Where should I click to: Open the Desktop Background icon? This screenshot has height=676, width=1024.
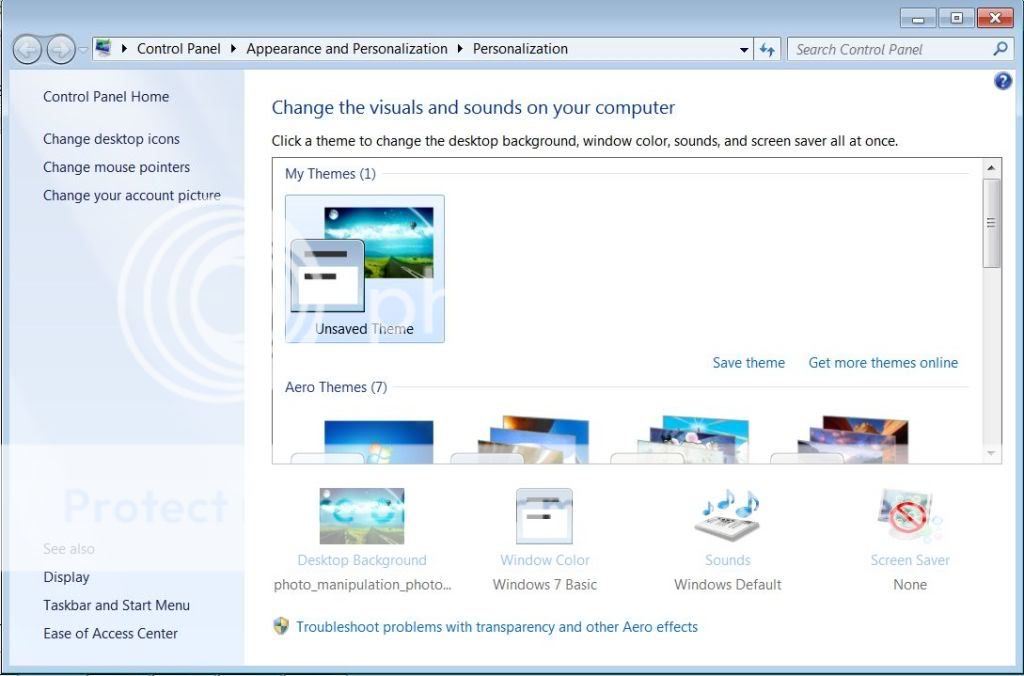click(x=362, y=516)
